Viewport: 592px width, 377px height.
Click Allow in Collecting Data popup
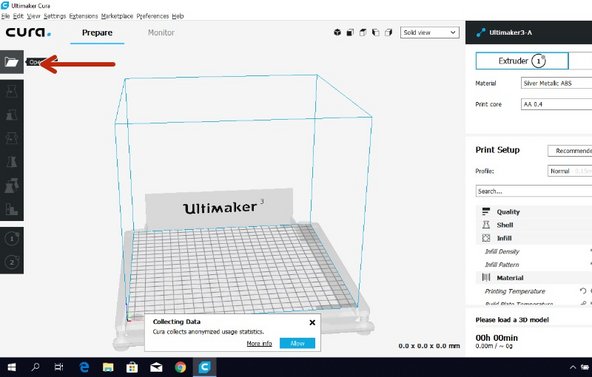297,343
